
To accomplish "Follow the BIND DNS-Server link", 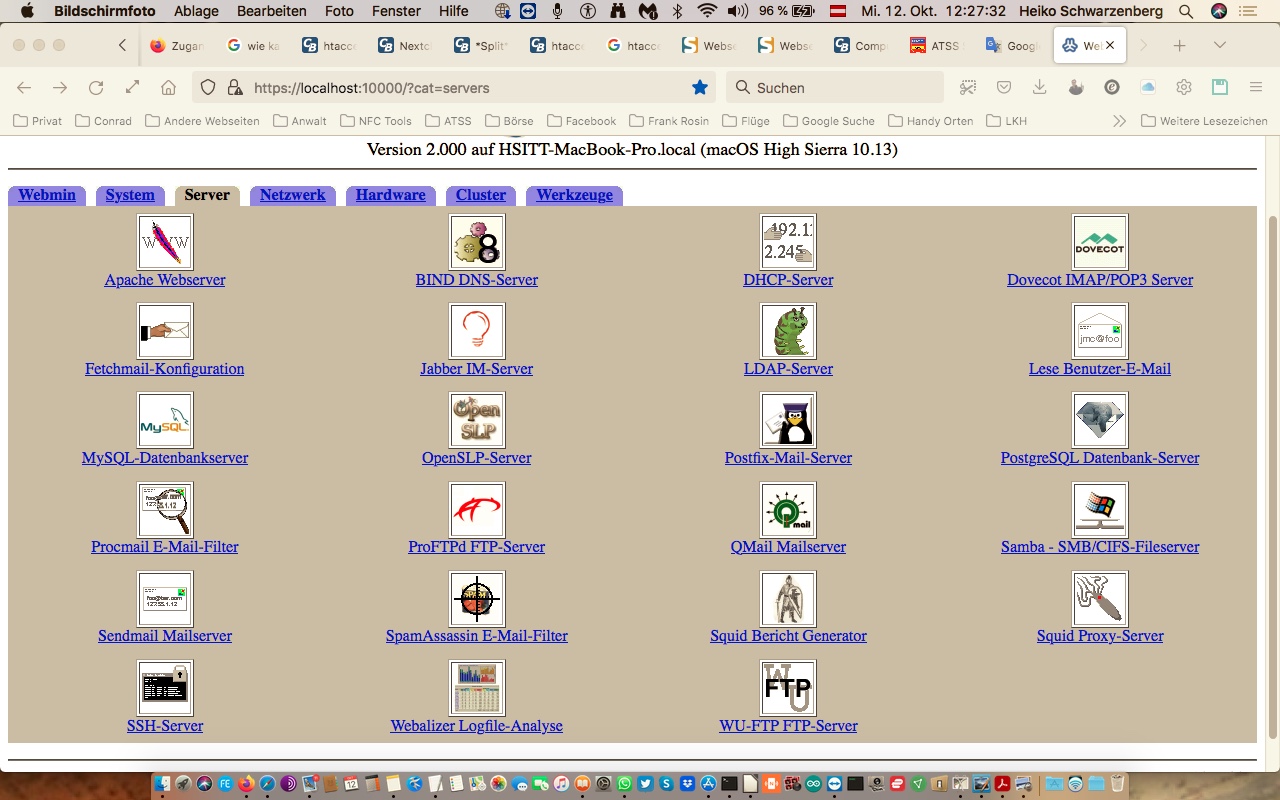I will coord(477,280).
